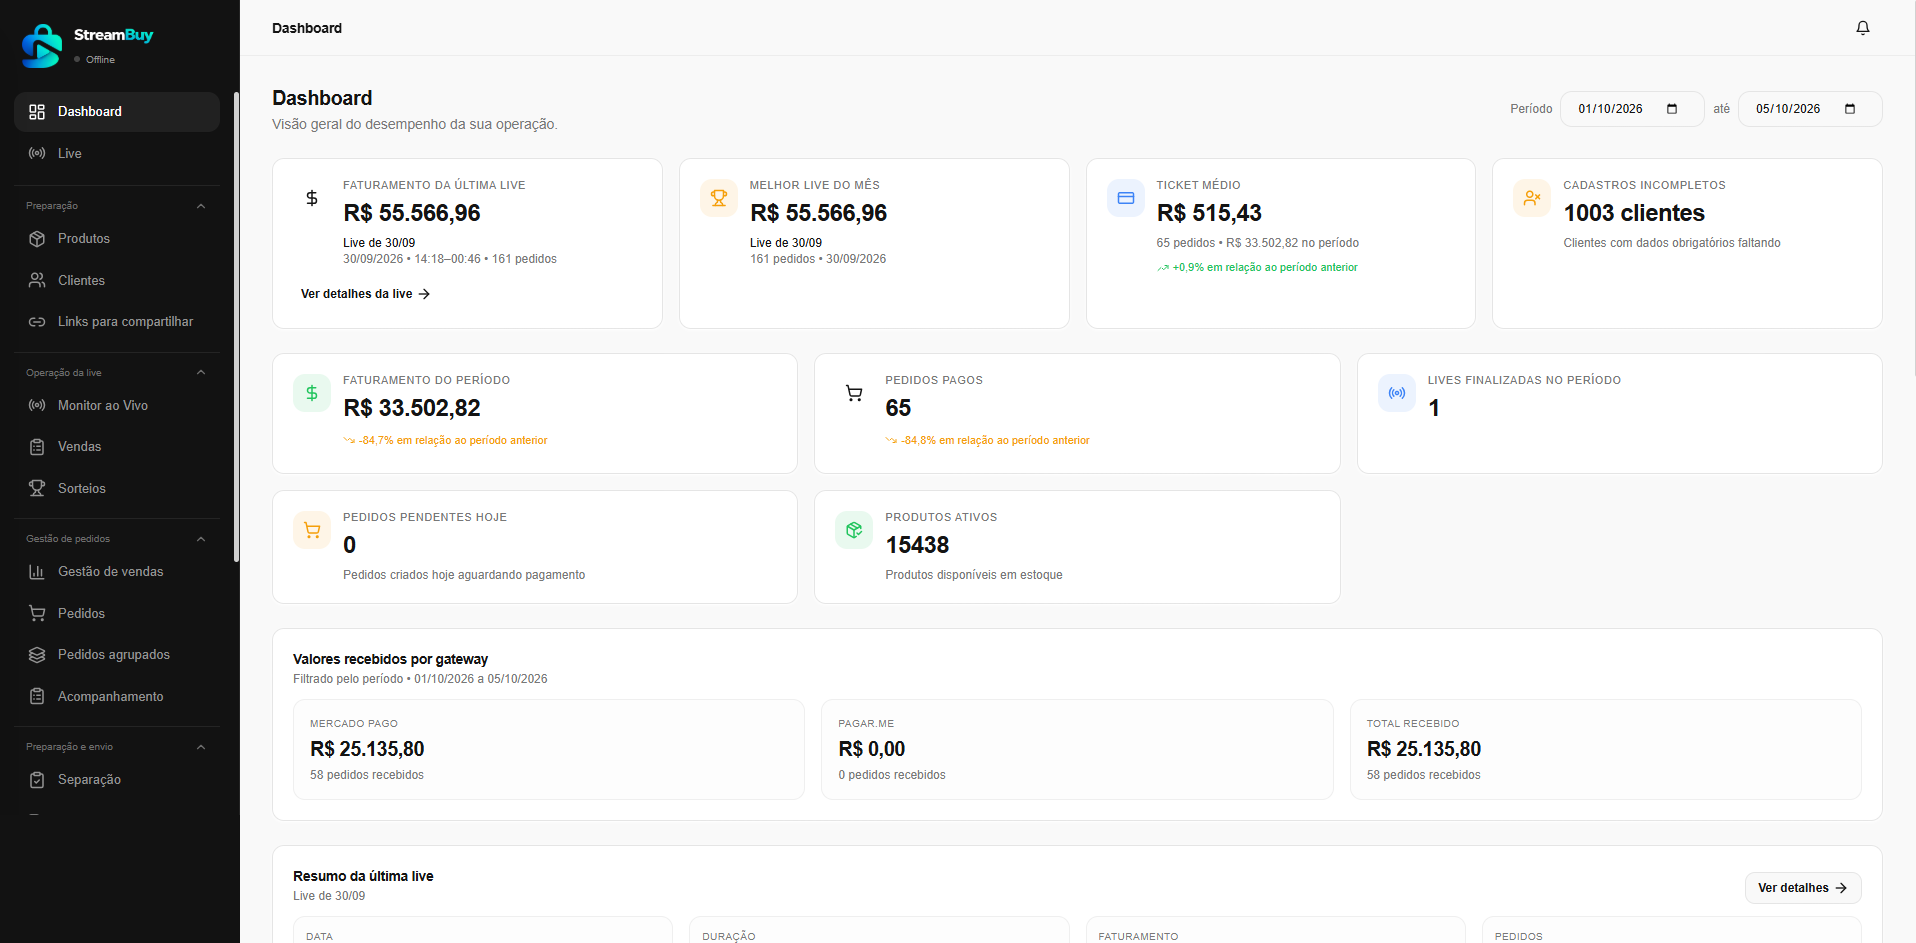Click dollar icon in Faturamento da Última Live card

[x=312, y=198]
